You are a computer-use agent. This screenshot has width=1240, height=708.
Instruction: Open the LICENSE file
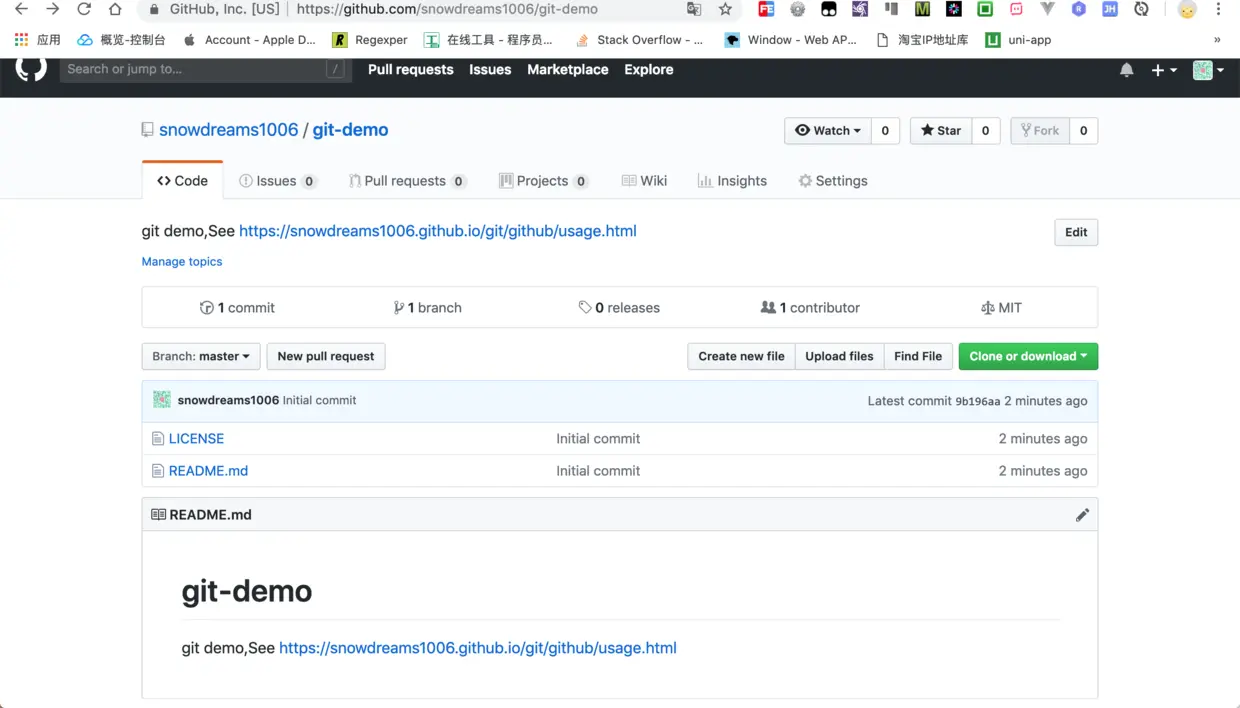[x=196, y=438]
